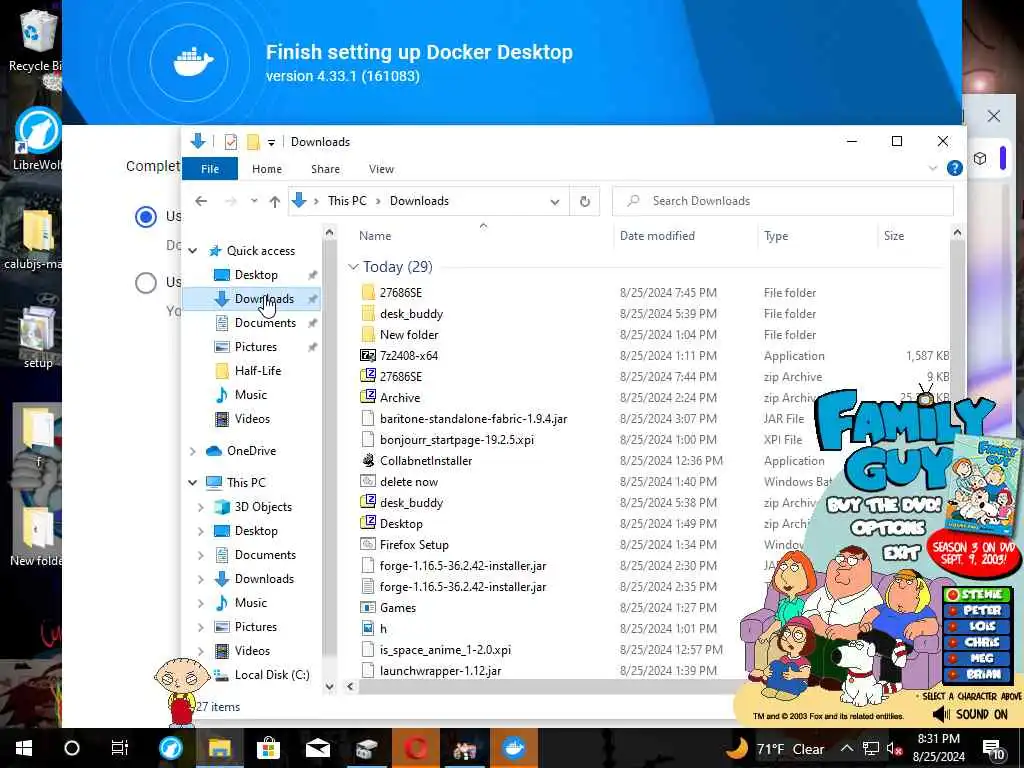Select bonjourr_startpage-19.2.5.xpi file
1024x768 pixels.
tap(456, 440)
